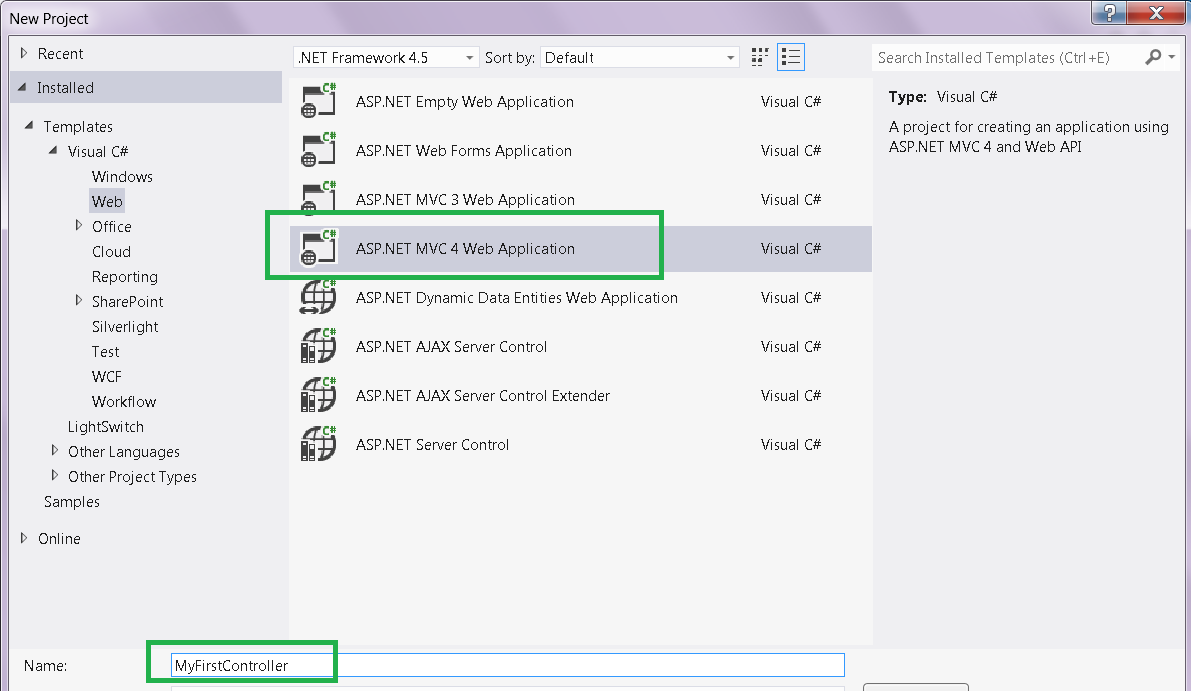Select the Silverlight template category
This screenshot has width=1191, height=691.
(x=125, y=327)
